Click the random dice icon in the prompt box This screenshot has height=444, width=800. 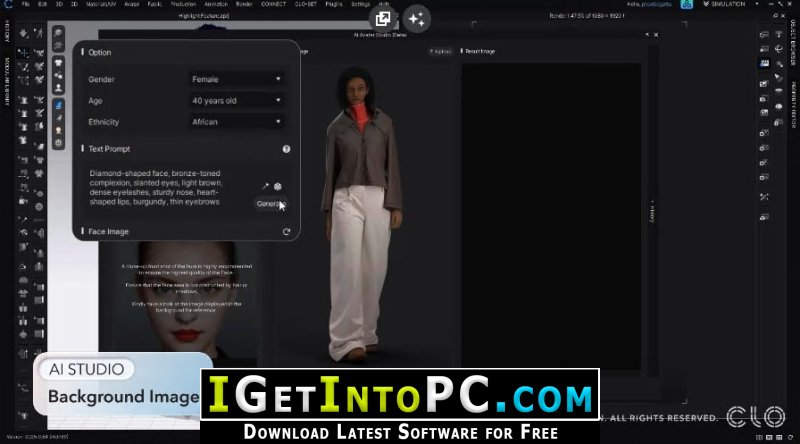278,186
